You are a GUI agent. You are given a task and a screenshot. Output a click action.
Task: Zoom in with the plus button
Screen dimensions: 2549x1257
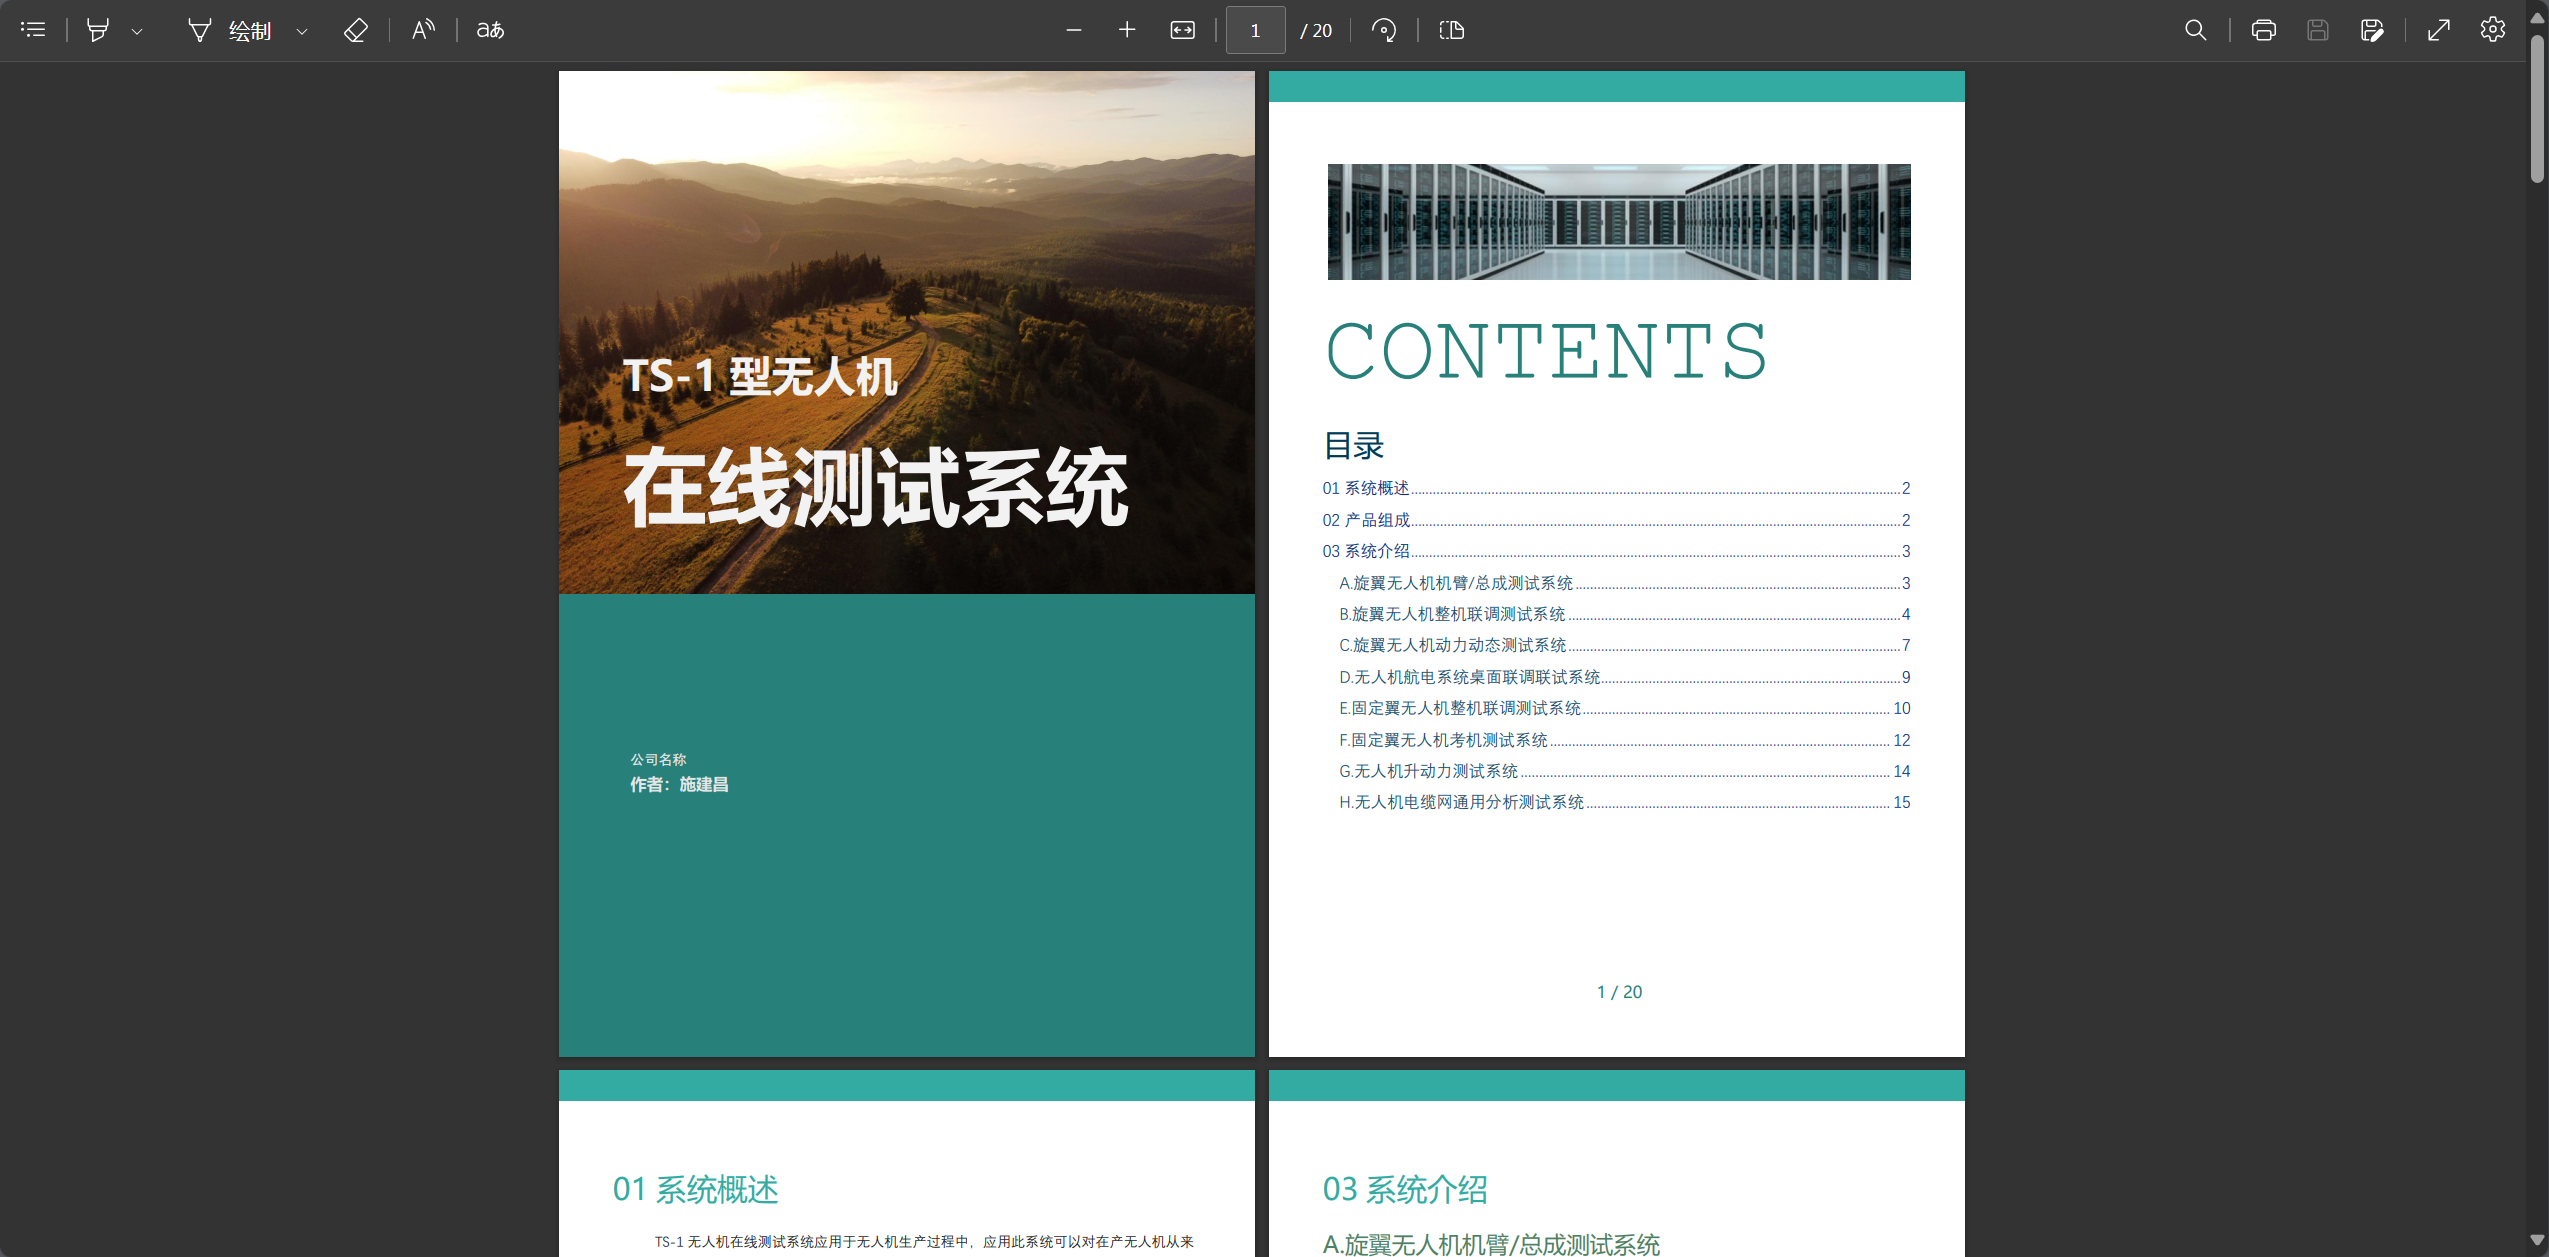[x=1127, y=30]
